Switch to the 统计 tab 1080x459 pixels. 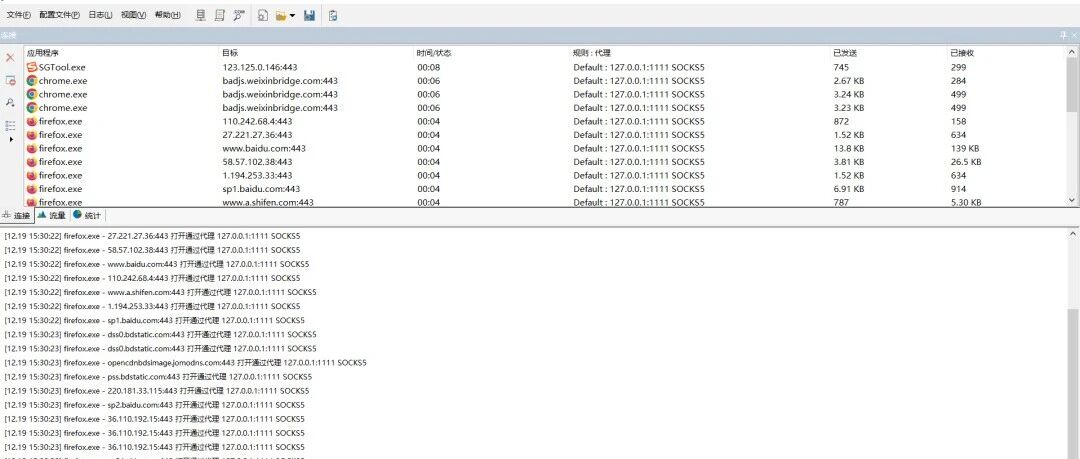(87, 216)
